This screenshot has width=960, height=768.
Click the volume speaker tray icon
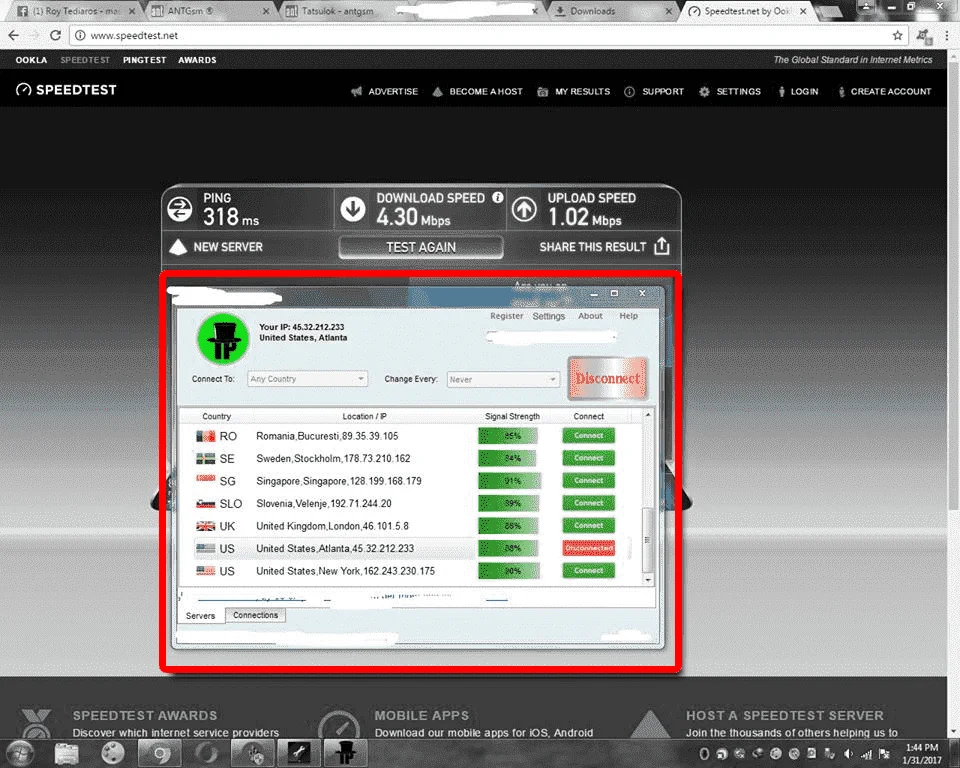coord(848,754)
